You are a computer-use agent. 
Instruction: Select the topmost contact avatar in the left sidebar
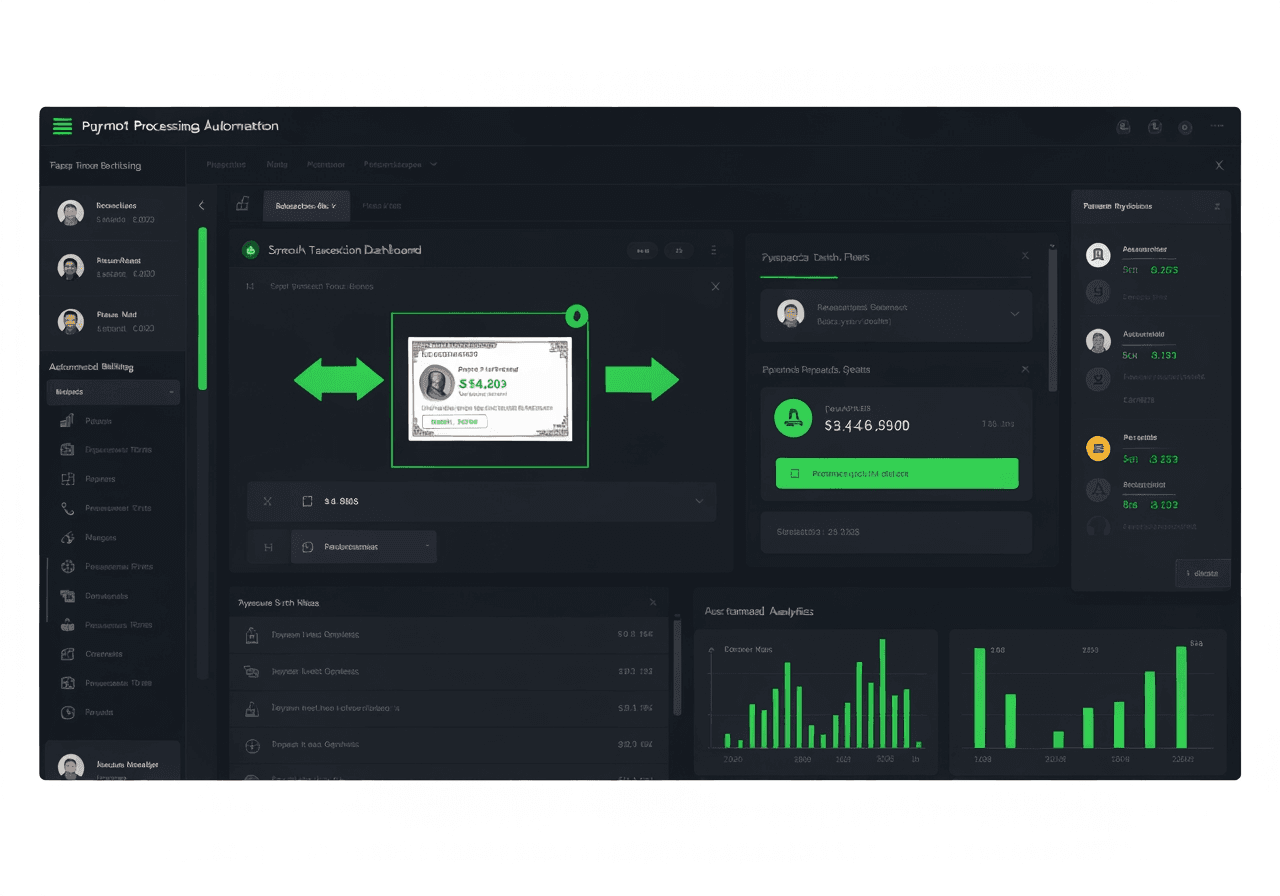tap(70, 212)
